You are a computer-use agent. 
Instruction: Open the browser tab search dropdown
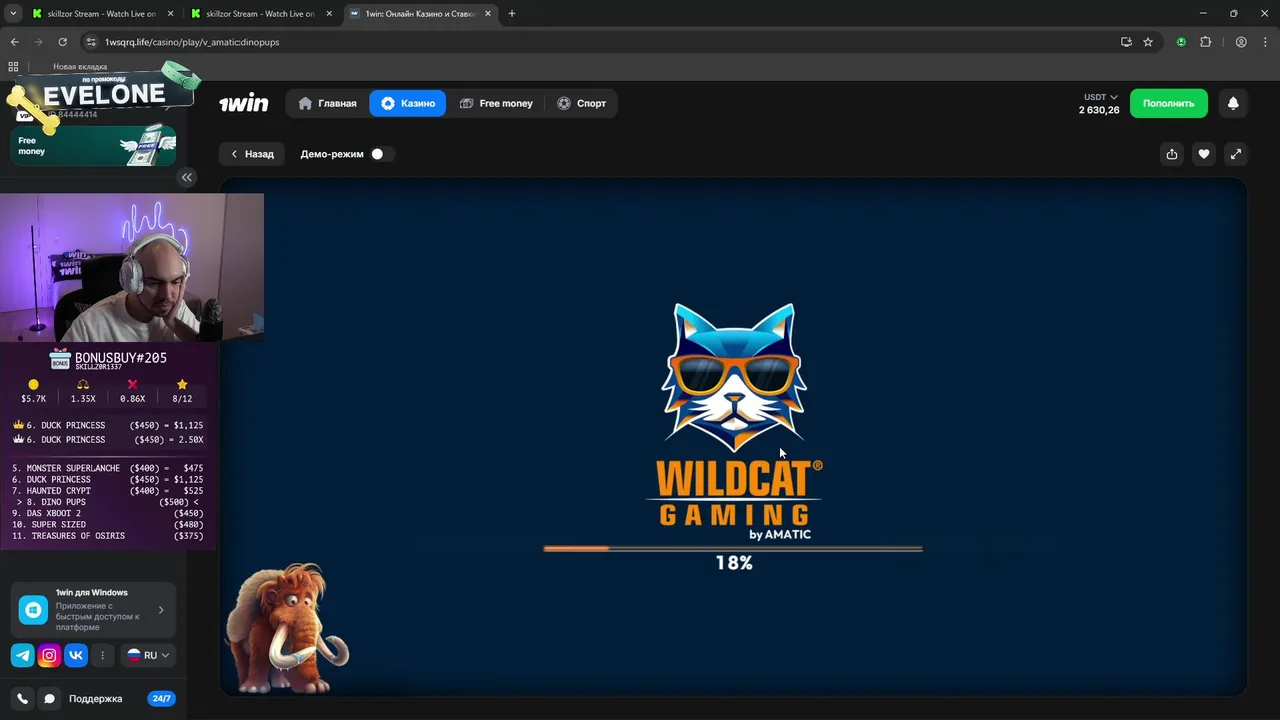click(13, 14)
